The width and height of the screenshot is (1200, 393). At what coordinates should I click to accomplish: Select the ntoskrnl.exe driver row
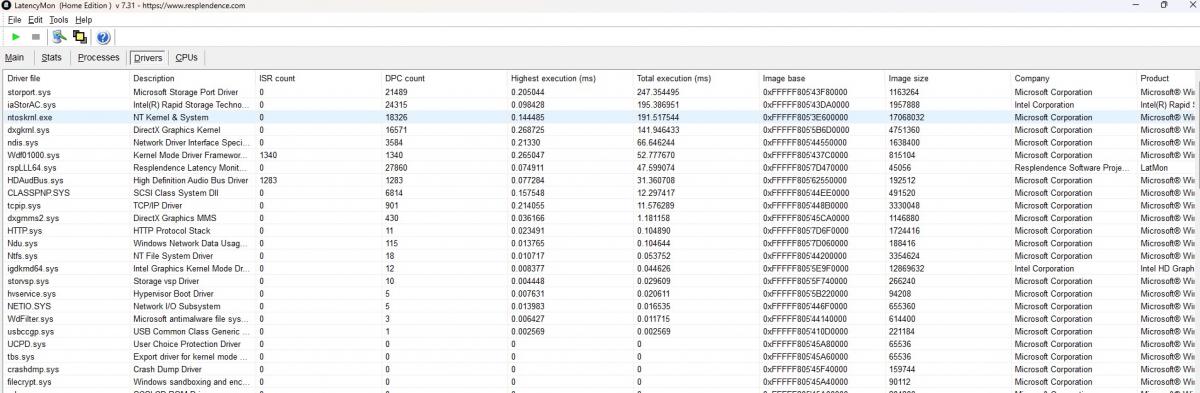(x=600, y=117)
